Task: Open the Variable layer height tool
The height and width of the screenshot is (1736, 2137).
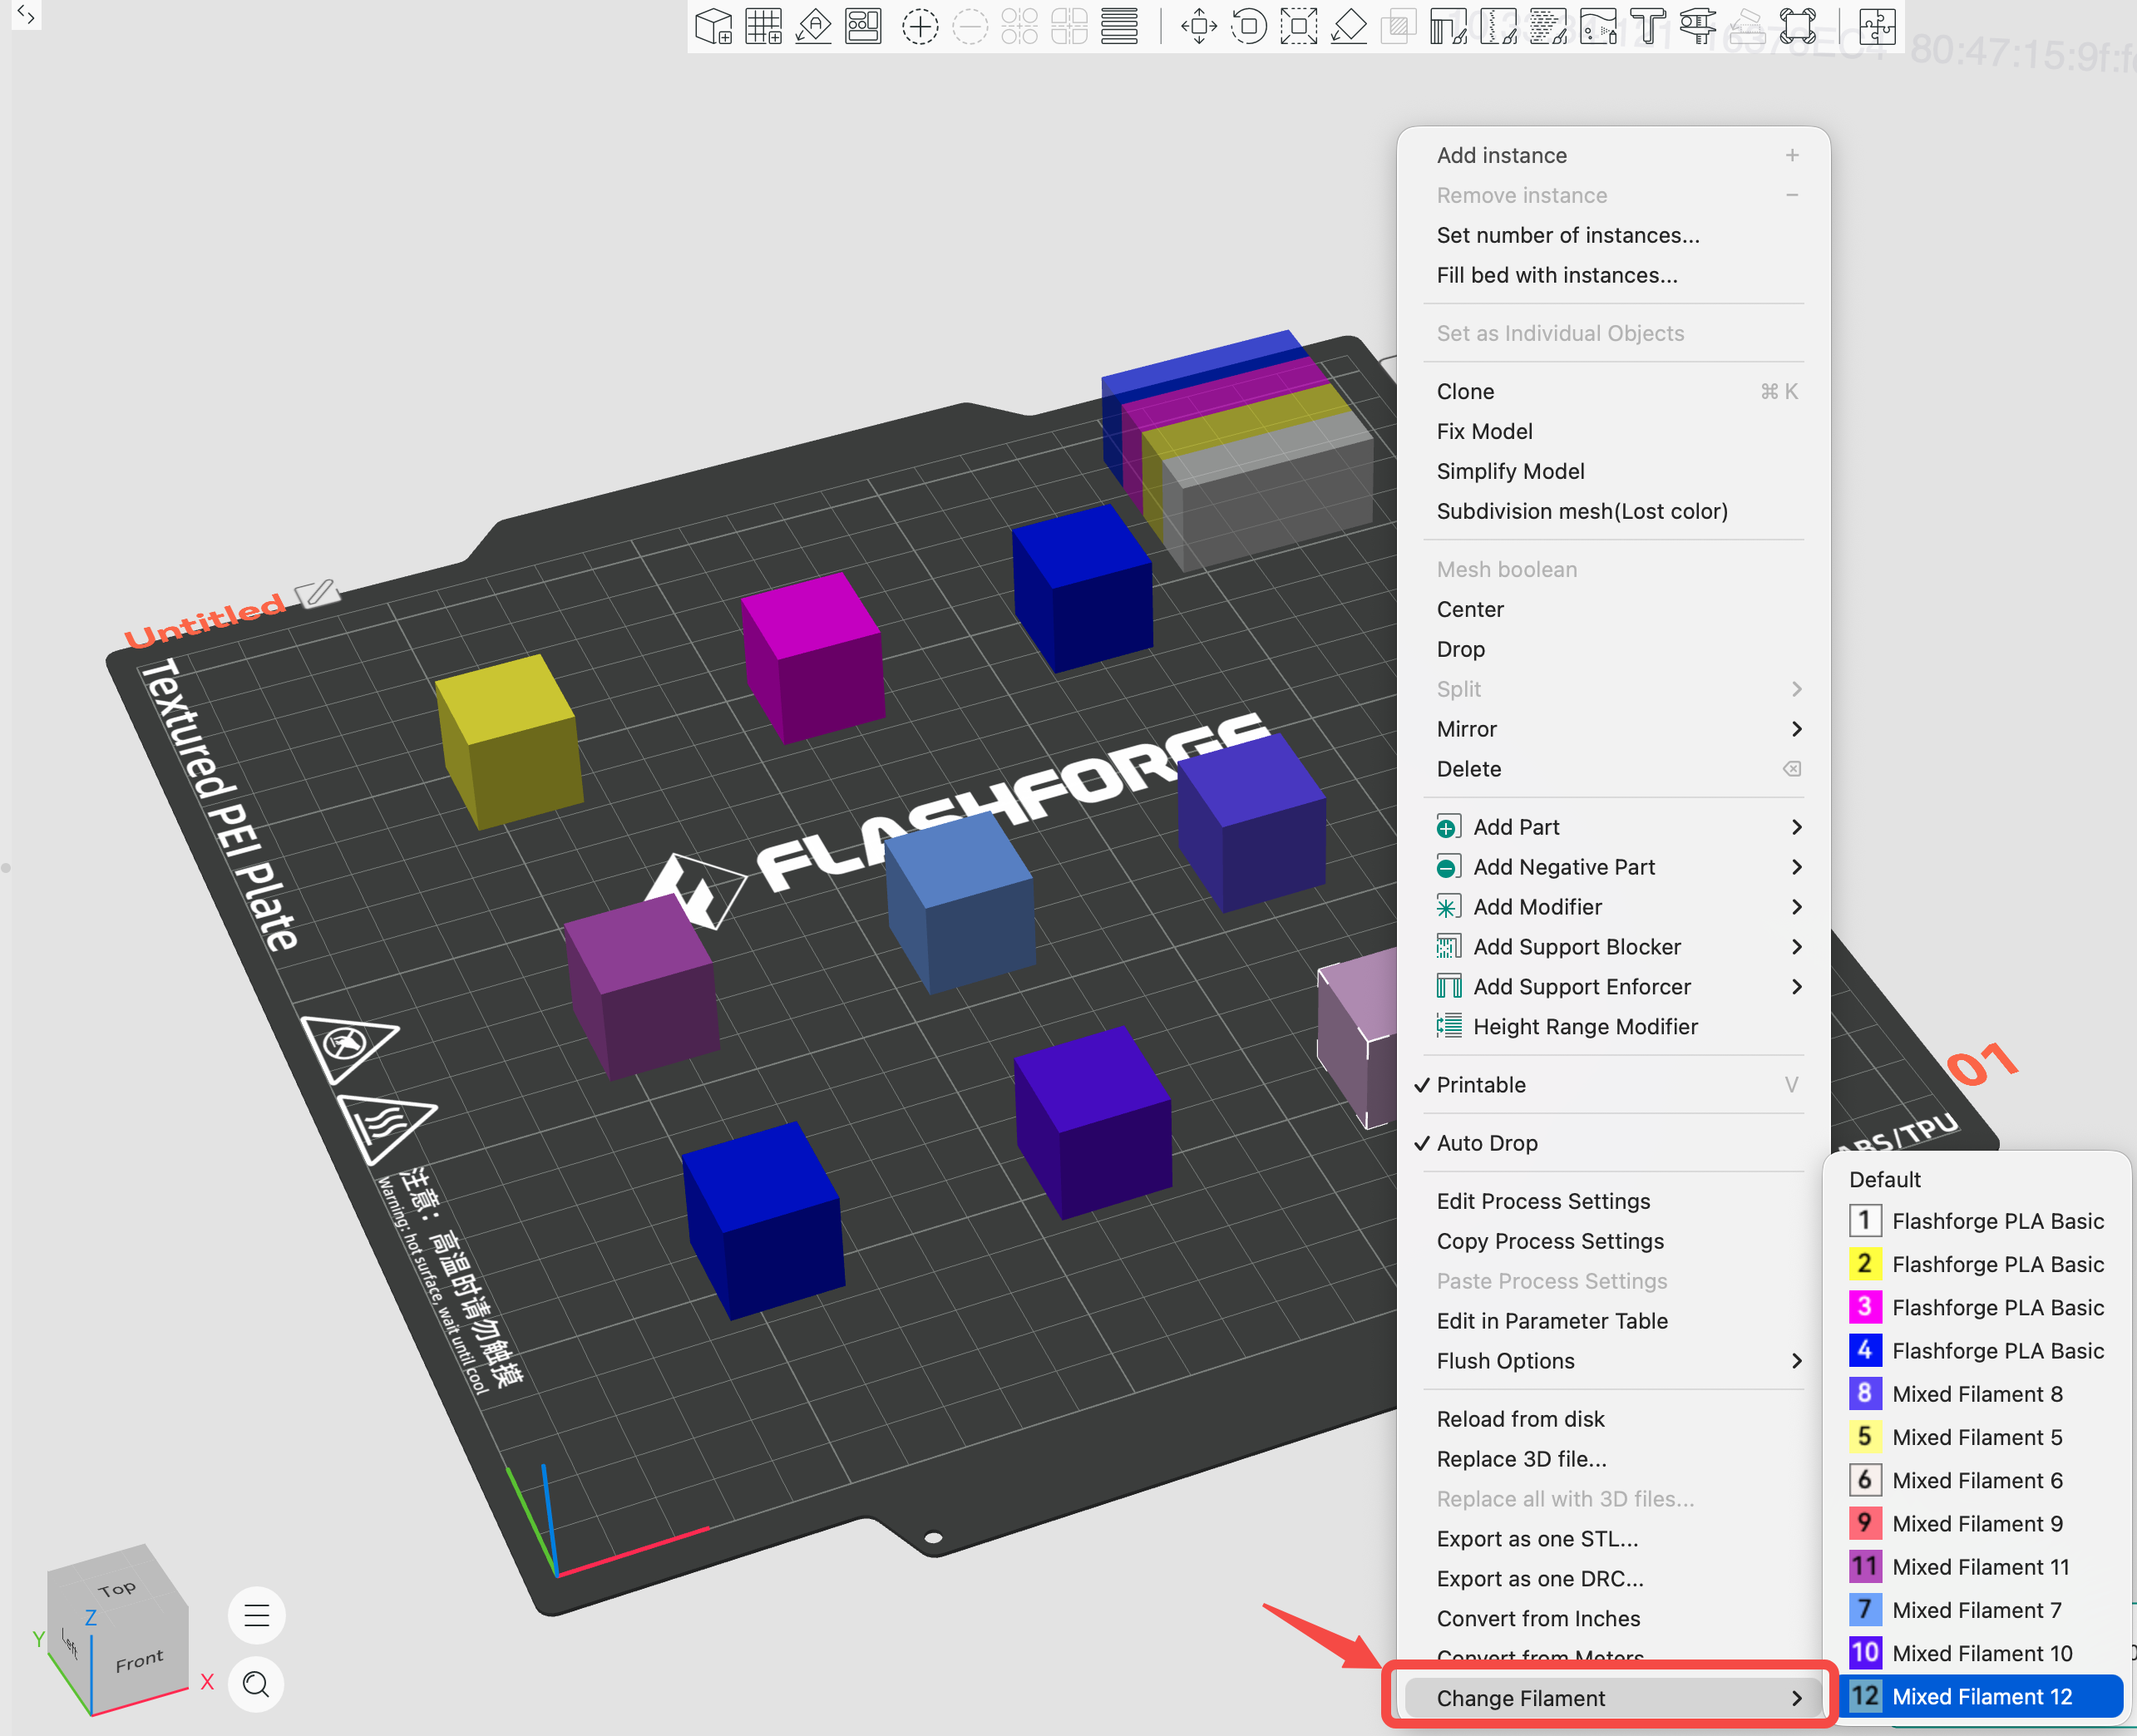Action: 1119,26
